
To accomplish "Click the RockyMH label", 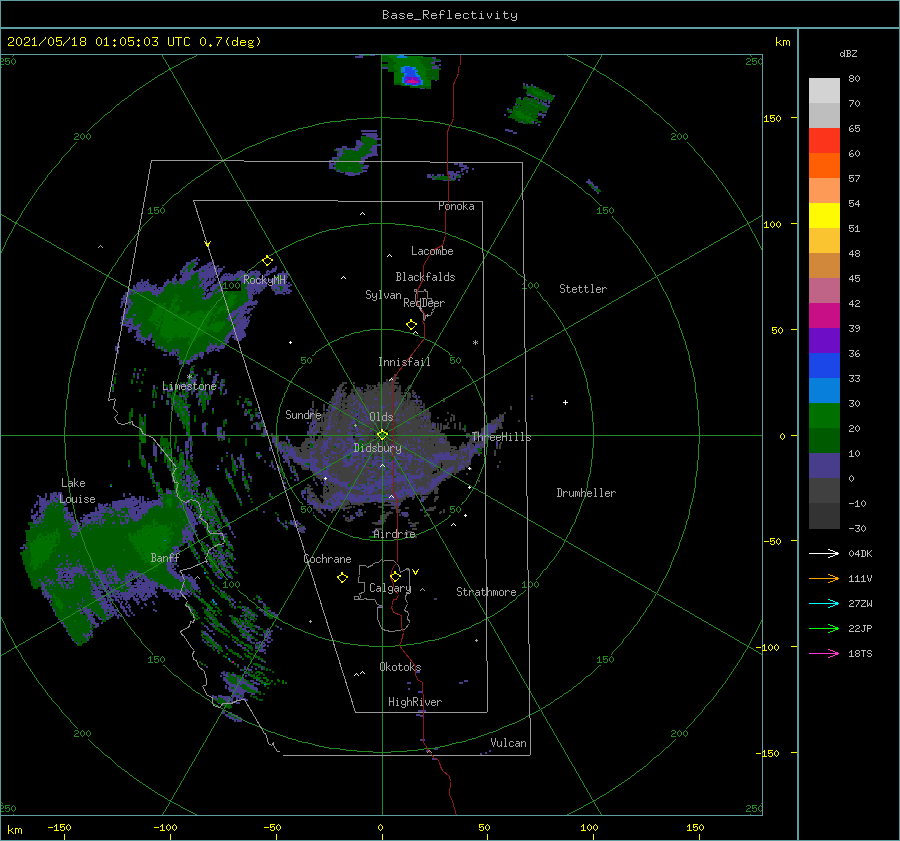I will tap(264, 280).
